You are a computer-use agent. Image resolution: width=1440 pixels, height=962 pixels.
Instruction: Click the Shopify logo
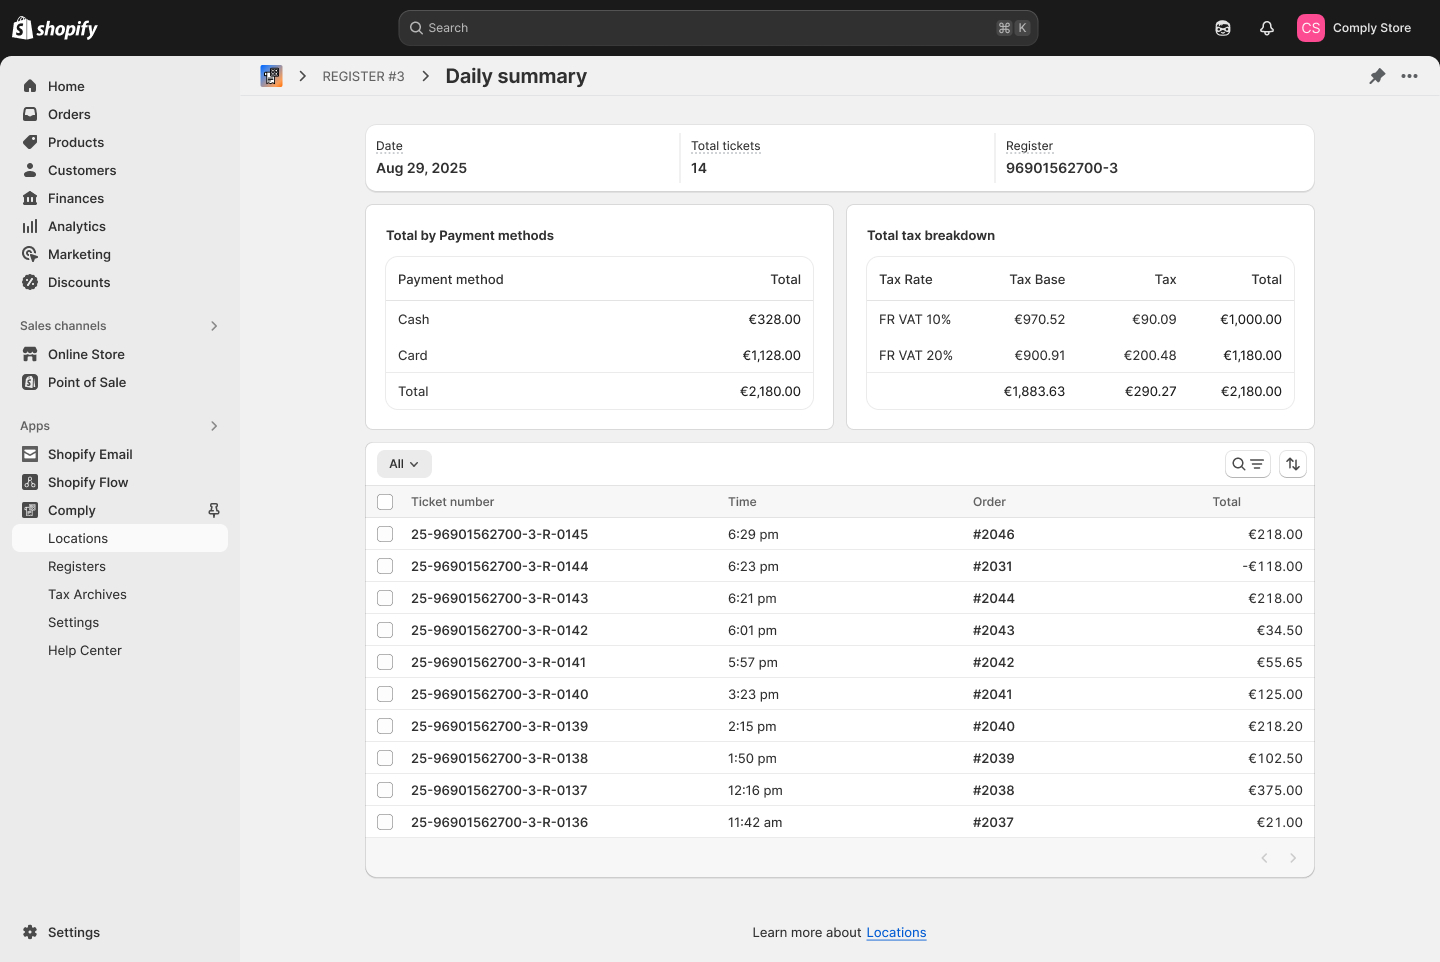pyautogui.click(x=55, y=28)
